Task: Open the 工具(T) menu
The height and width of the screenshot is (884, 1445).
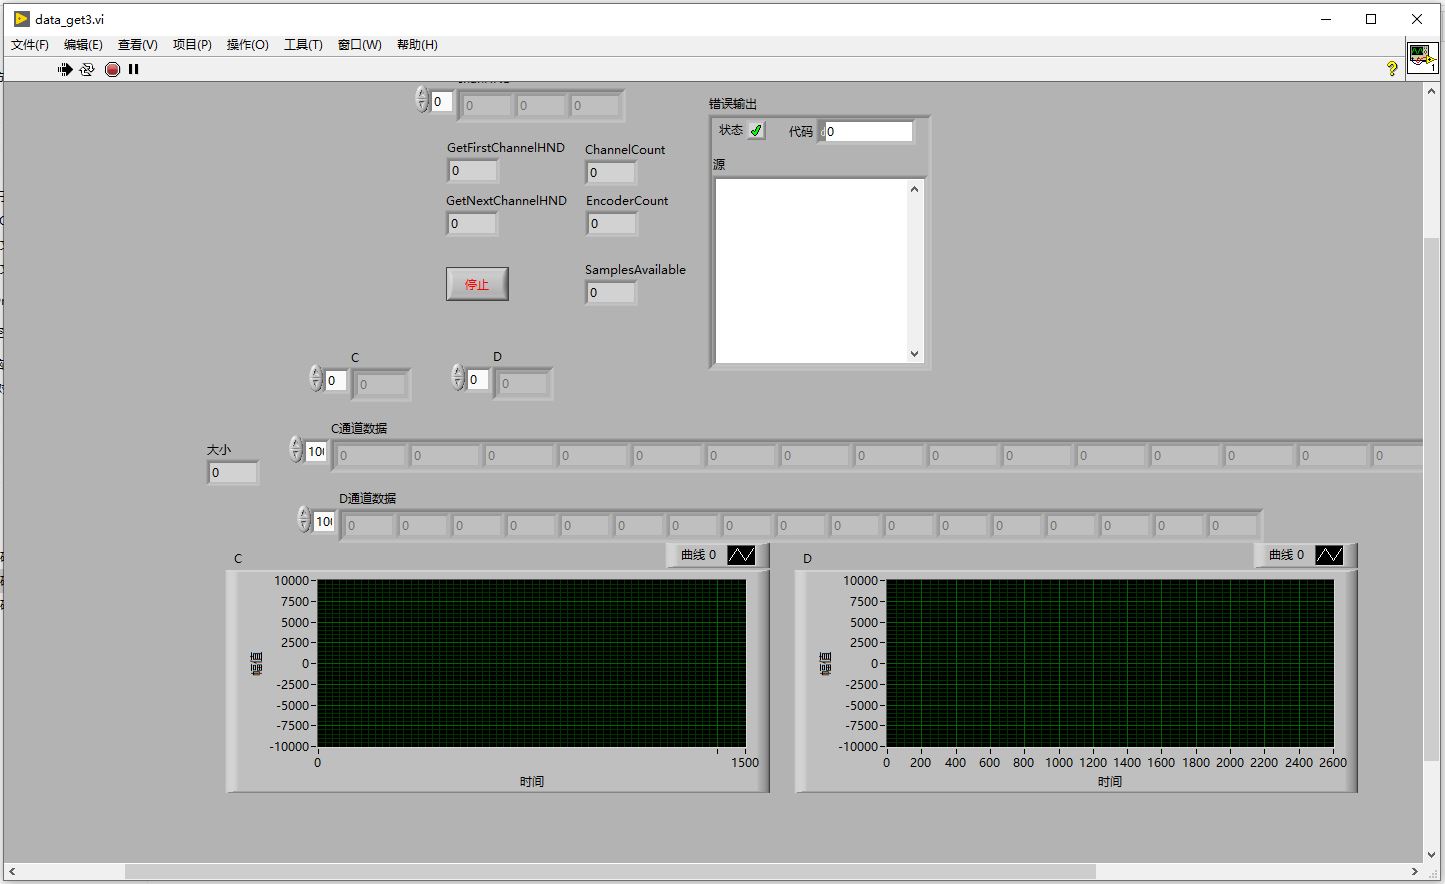Action: tap(303, 45)
